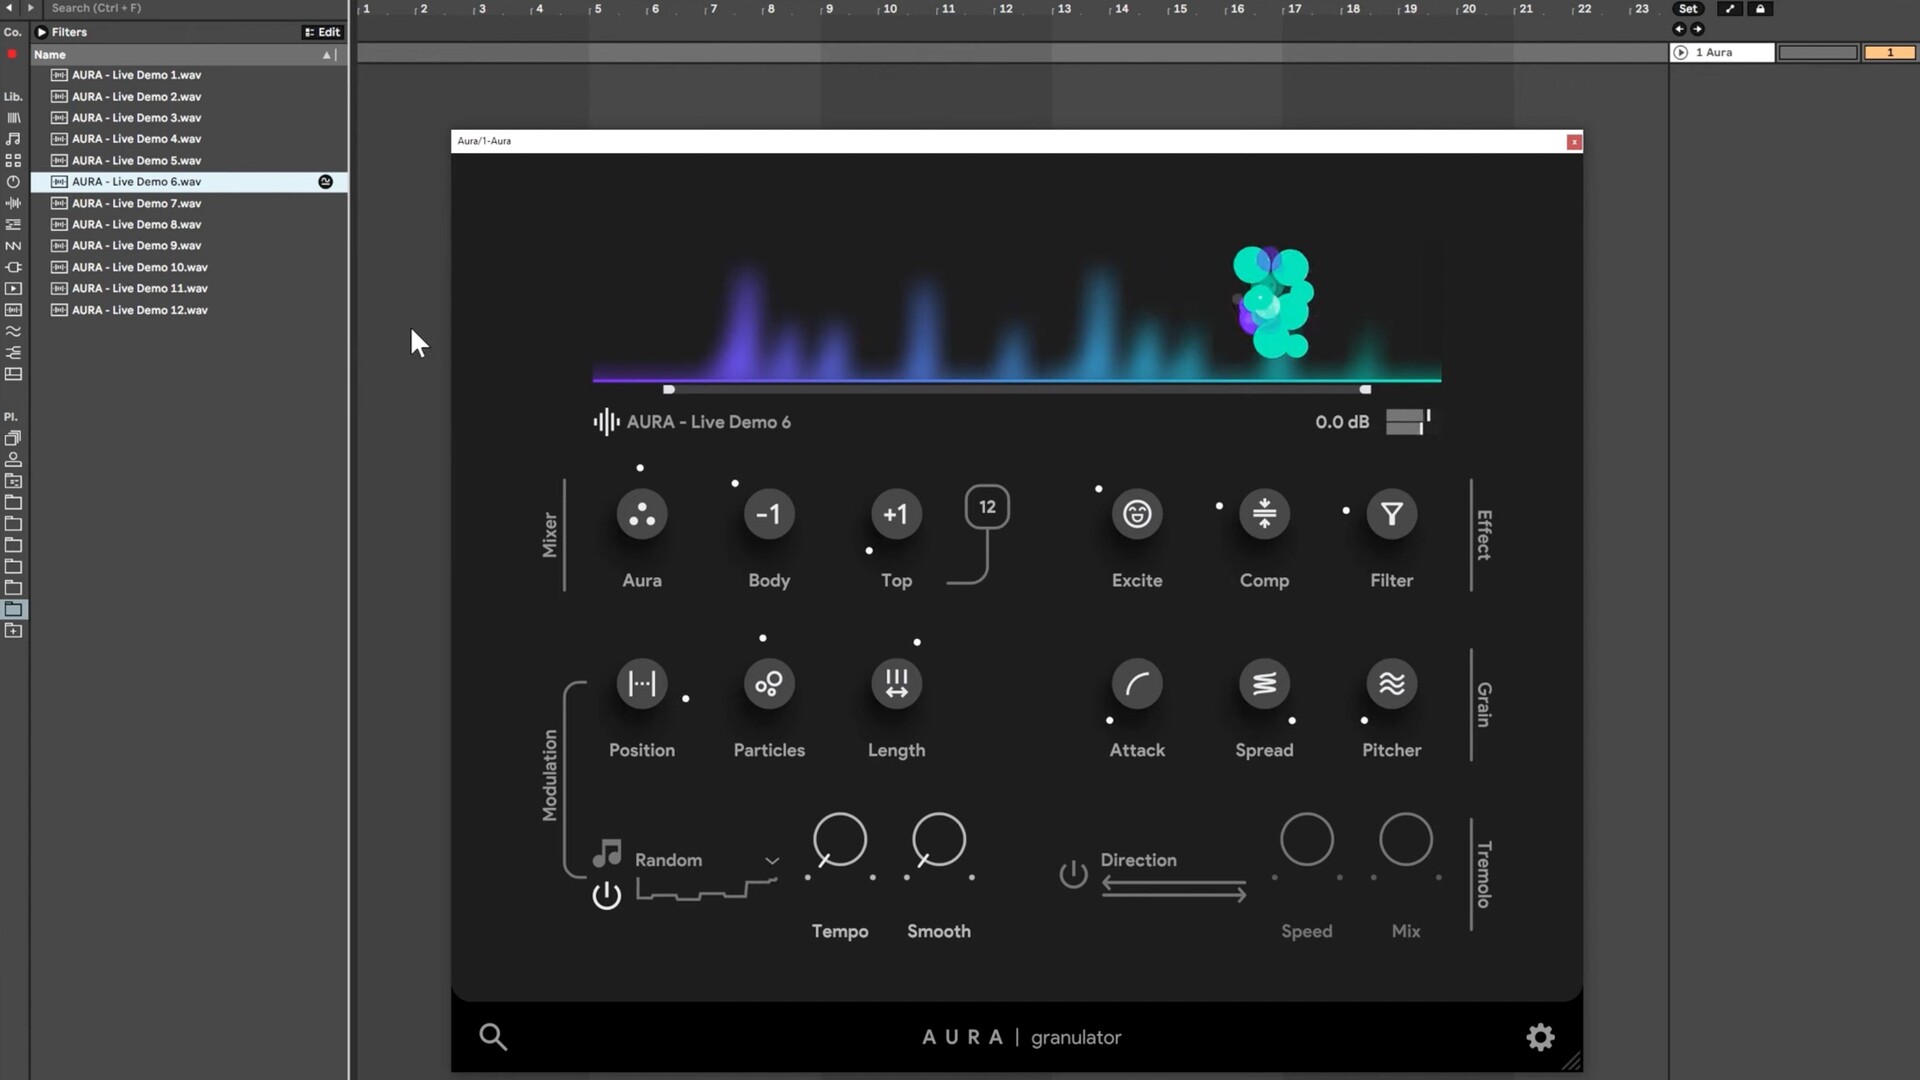Viewport: 1920px width, 1080px height.
Task: Click the Excite effect knob
Action: coord(1137,514)
